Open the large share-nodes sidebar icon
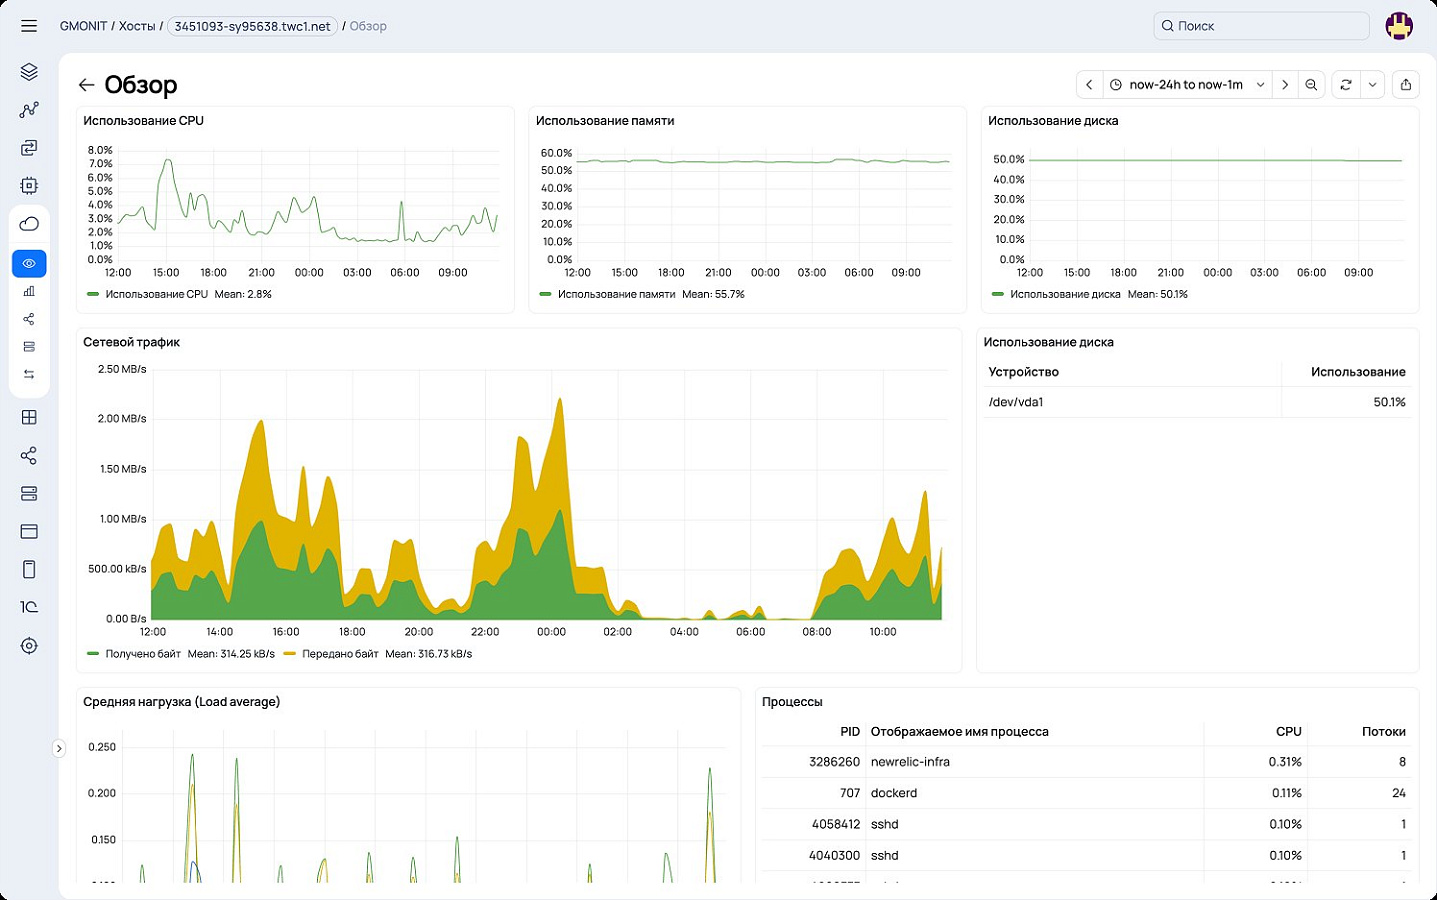 [29, 456]
